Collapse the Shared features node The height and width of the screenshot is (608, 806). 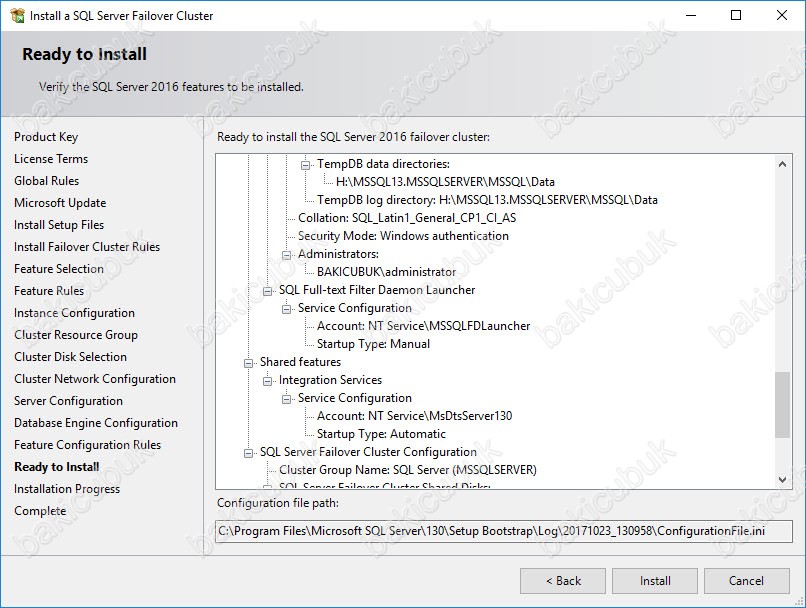(248, 363)
